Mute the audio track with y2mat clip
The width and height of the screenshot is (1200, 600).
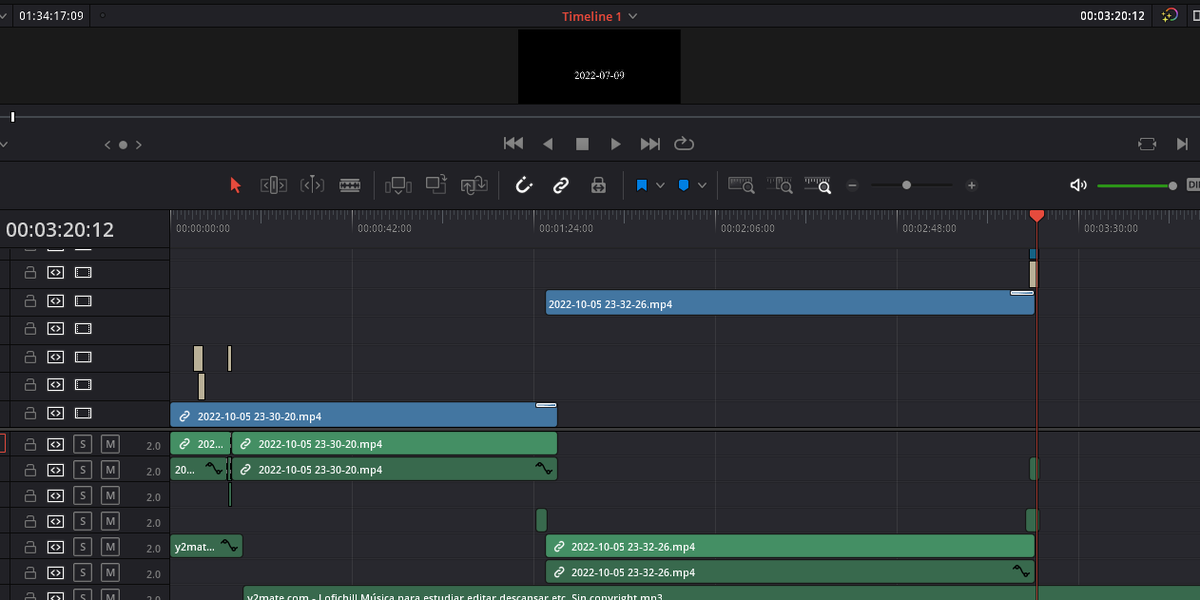(110, 547)
